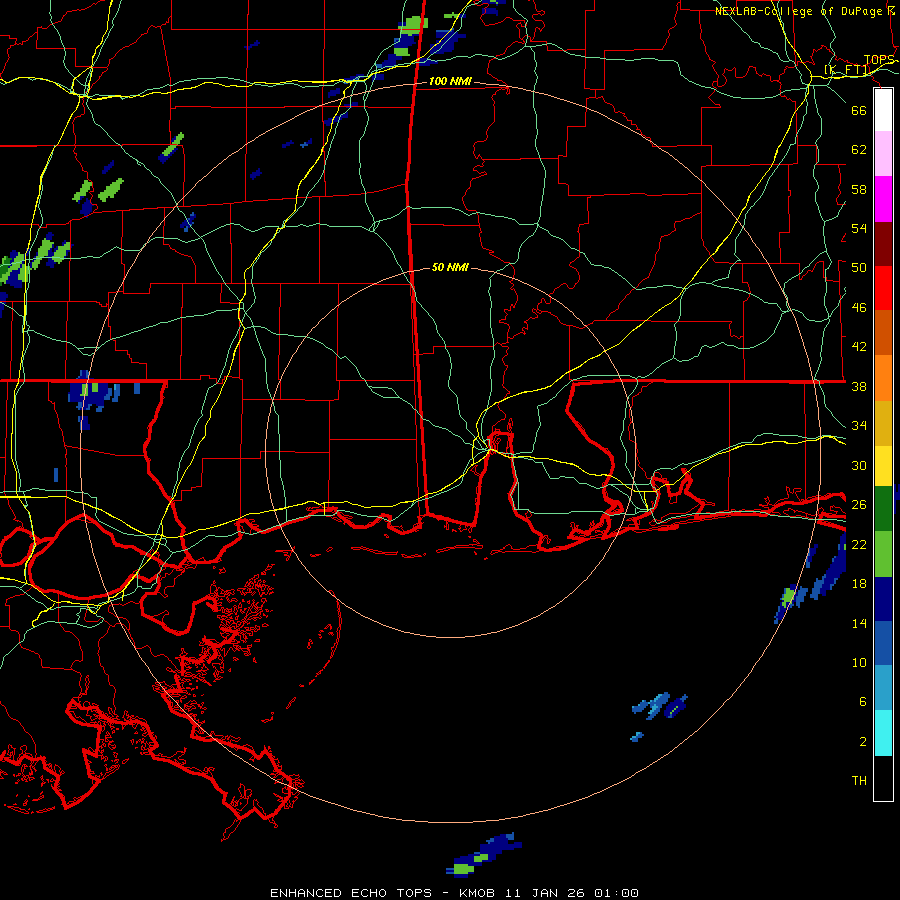Pick the dark orange legend swatch
Screen dimensions: 900x900
pyautogui.click(x=883, y=332)
